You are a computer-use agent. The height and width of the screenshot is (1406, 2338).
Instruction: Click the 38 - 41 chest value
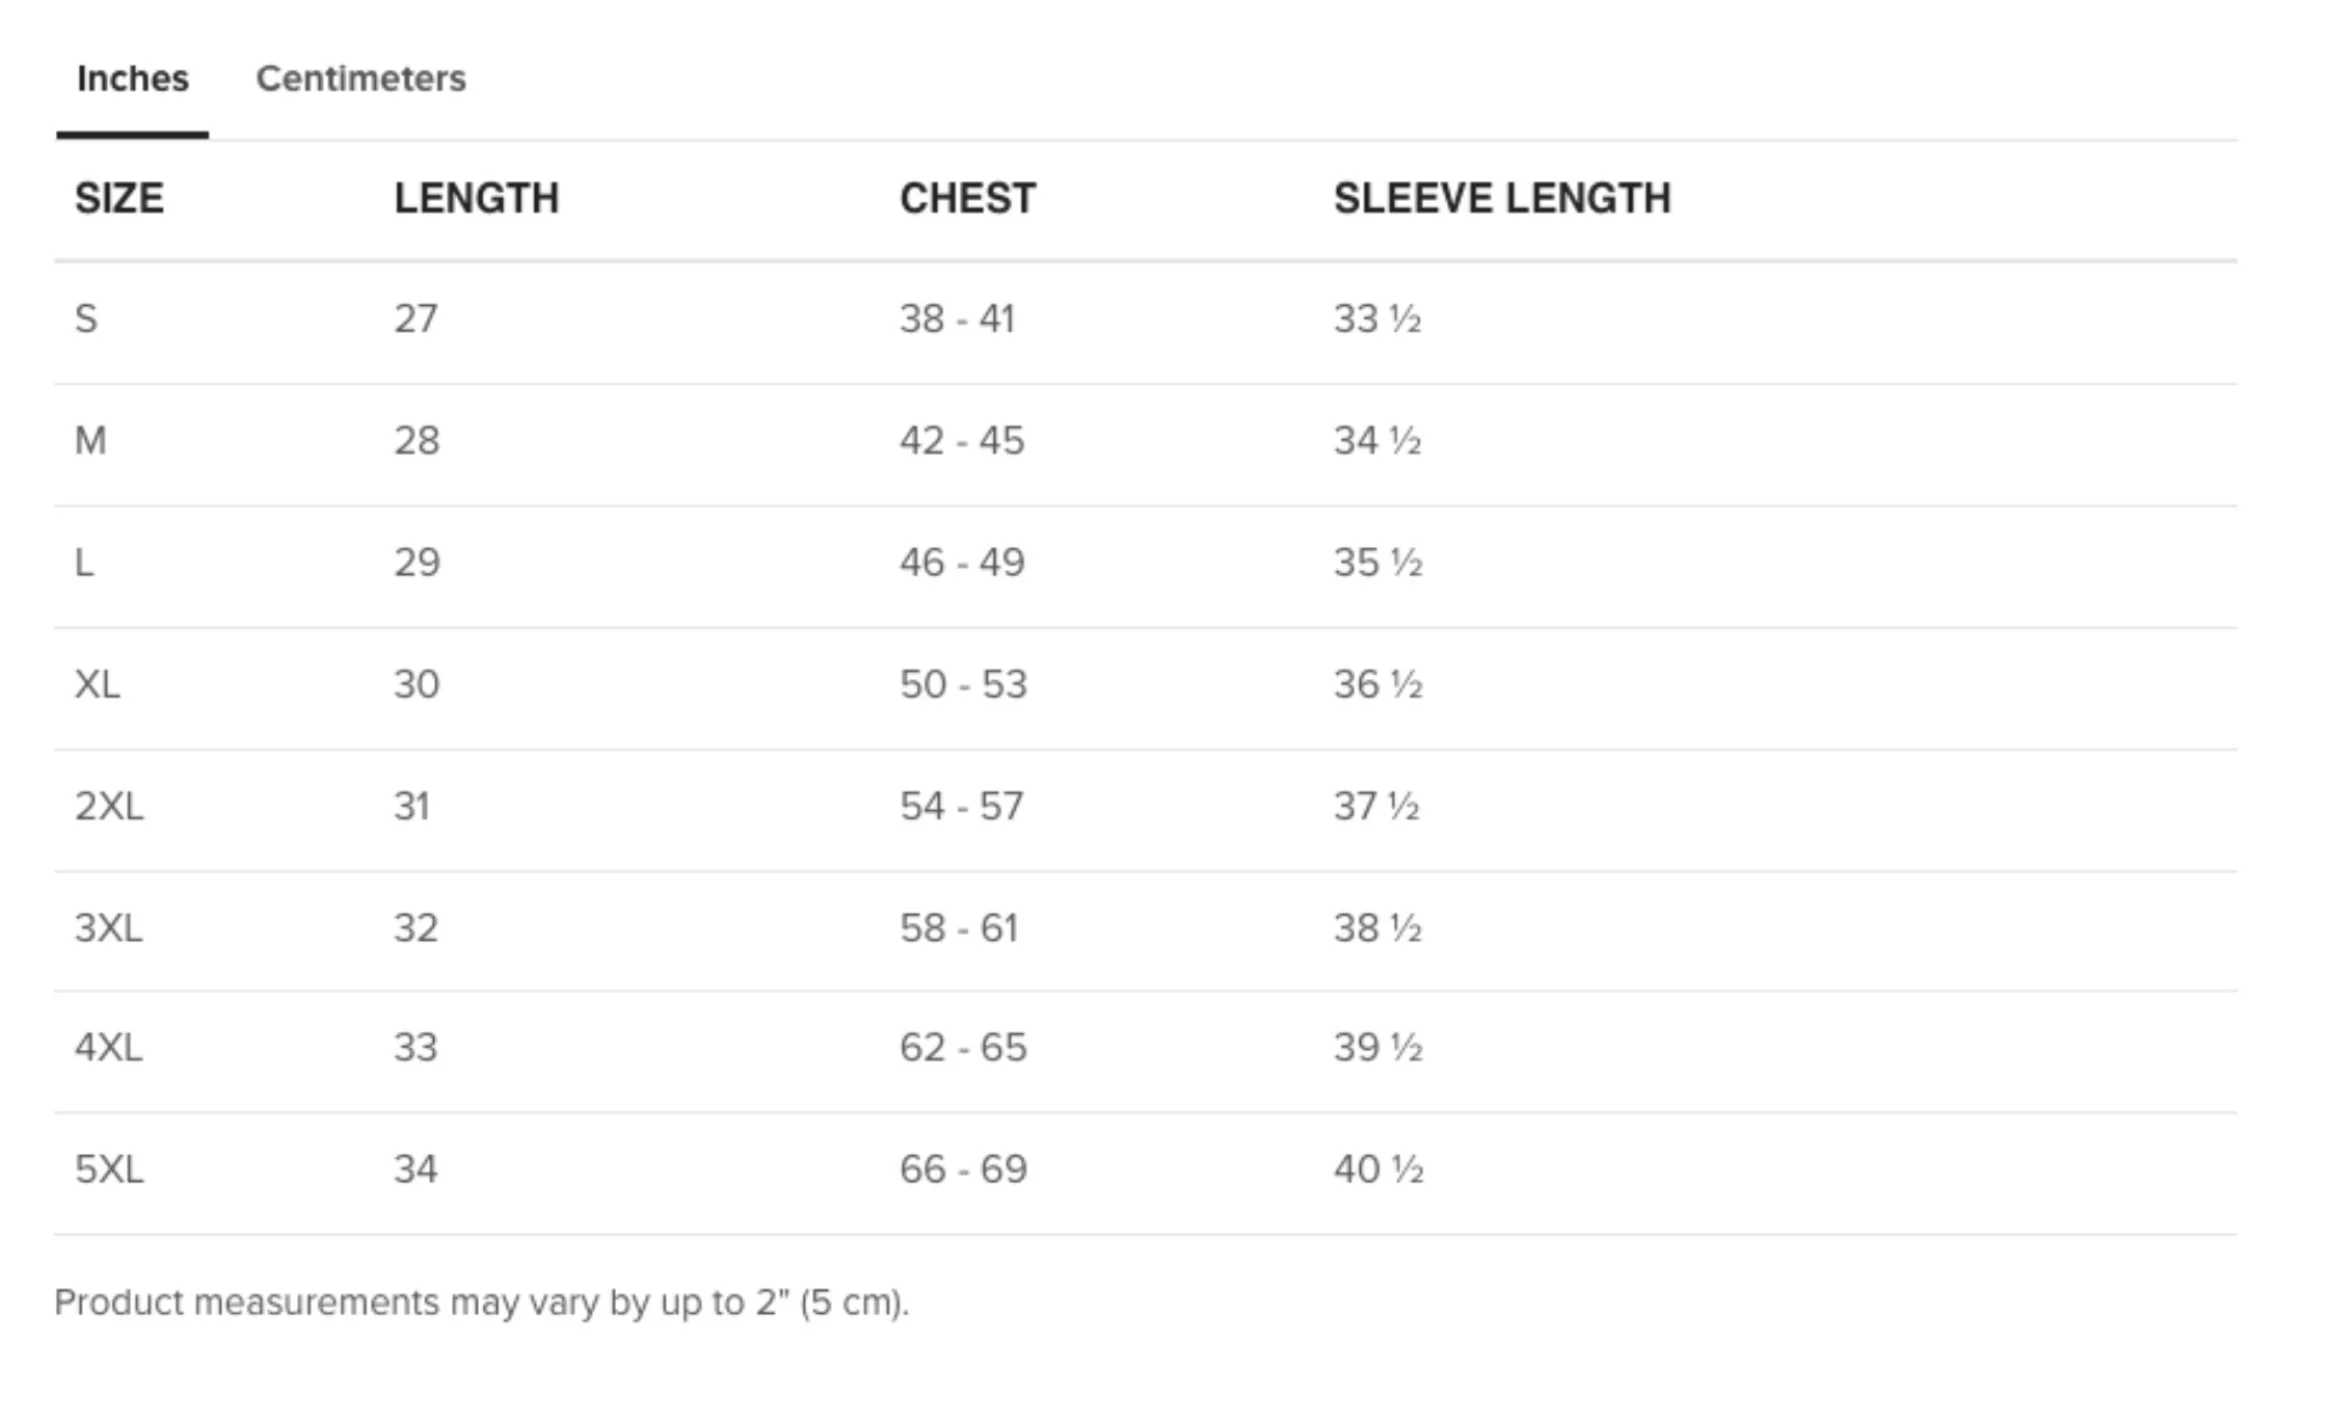957,319
